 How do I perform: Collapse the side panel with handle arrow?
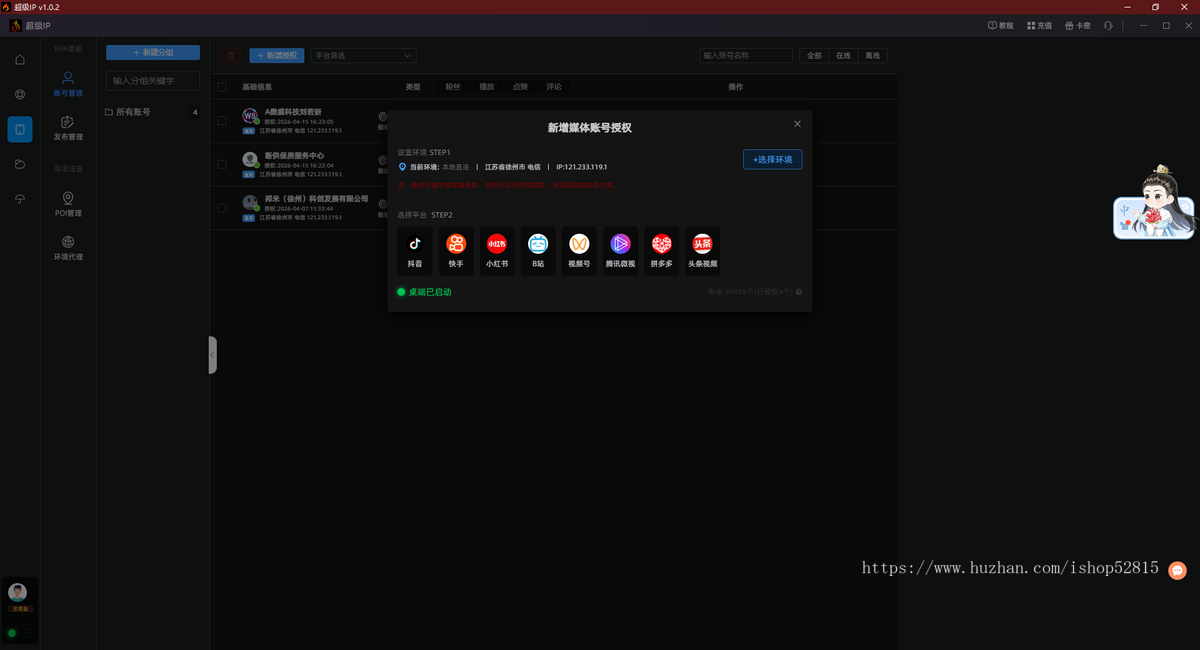click(x=213, y=355)
